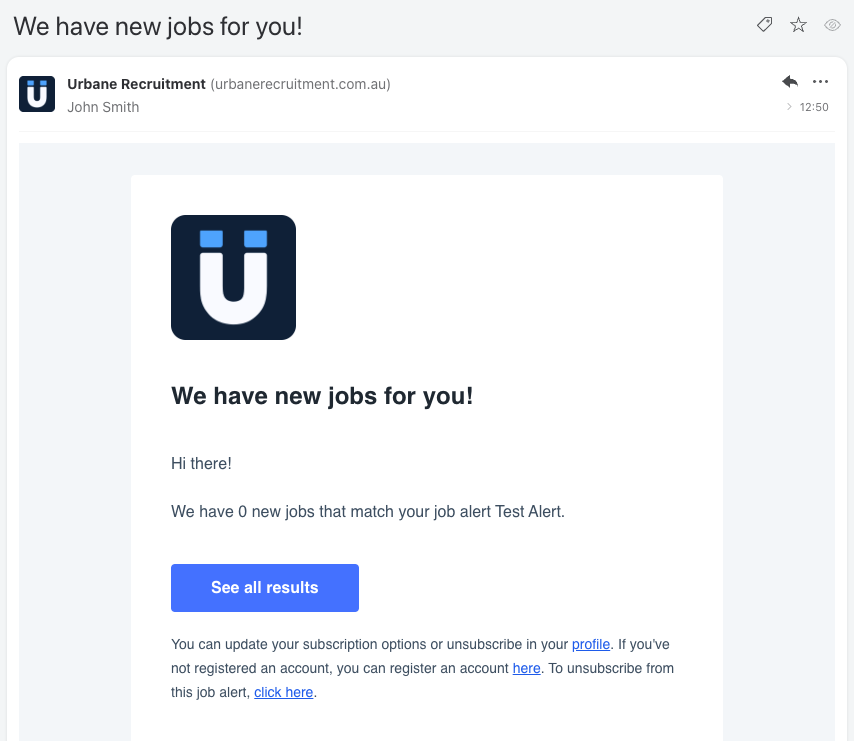This screenshot has width=854, height=741.
Task: Reply to John Smith's email
Action: click(789, 82)
